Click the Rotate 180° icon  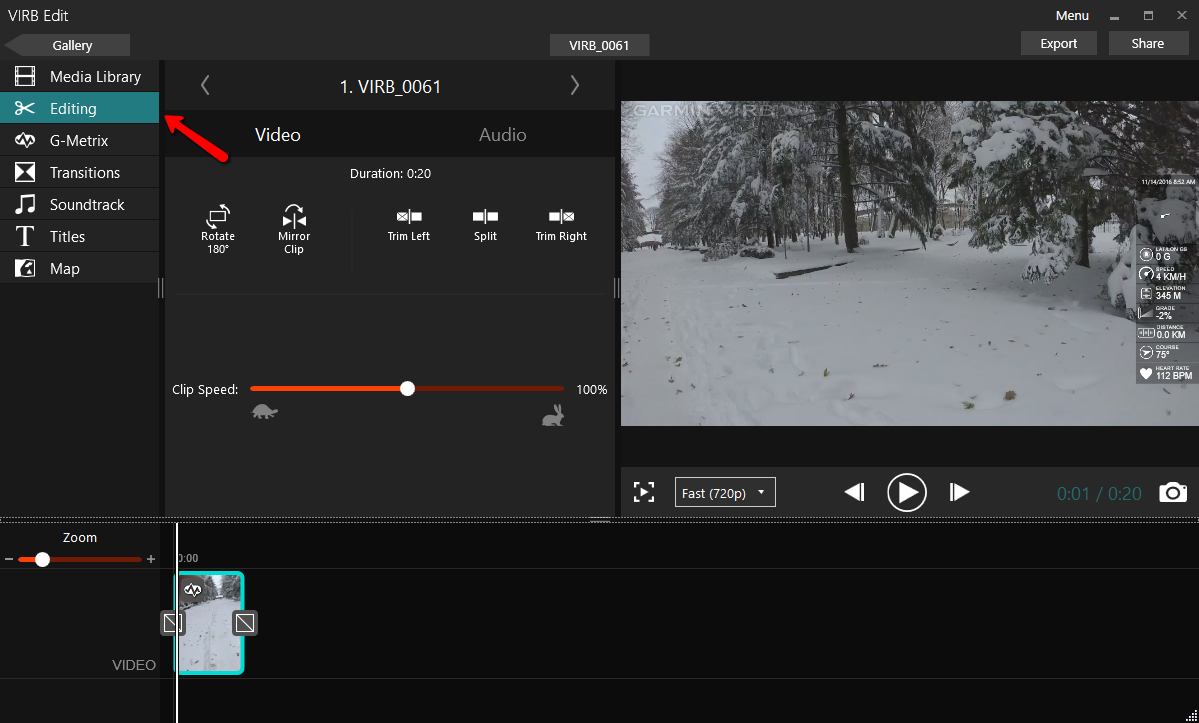click(x=218, y=216)
